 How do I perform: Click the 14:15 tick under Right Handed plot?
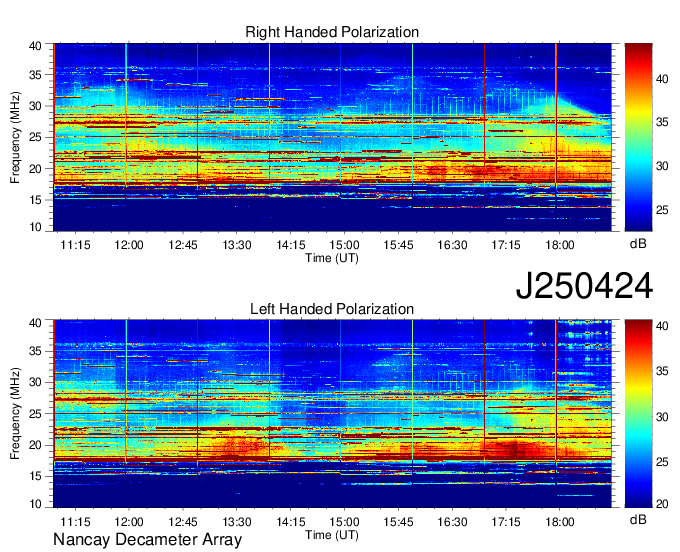coord(291,245)
